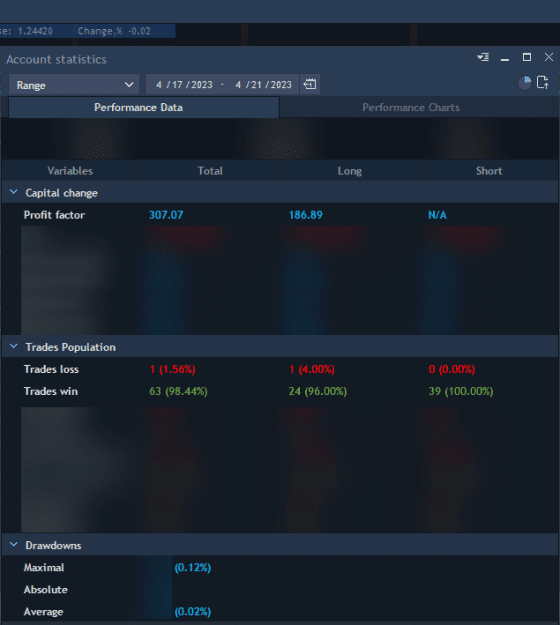This screenshot has height=625, width=560.
Task: Switch to the Performance Data tab
Action: click(x=143, y=108)
